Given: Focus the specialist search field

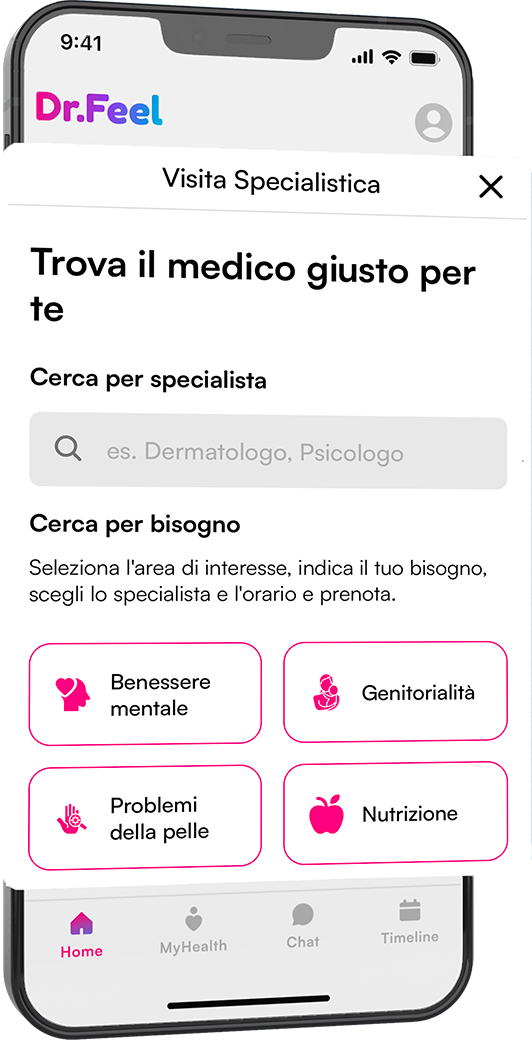Looking at the screenshot, I should pyautogui.click(x=268, y=452).
